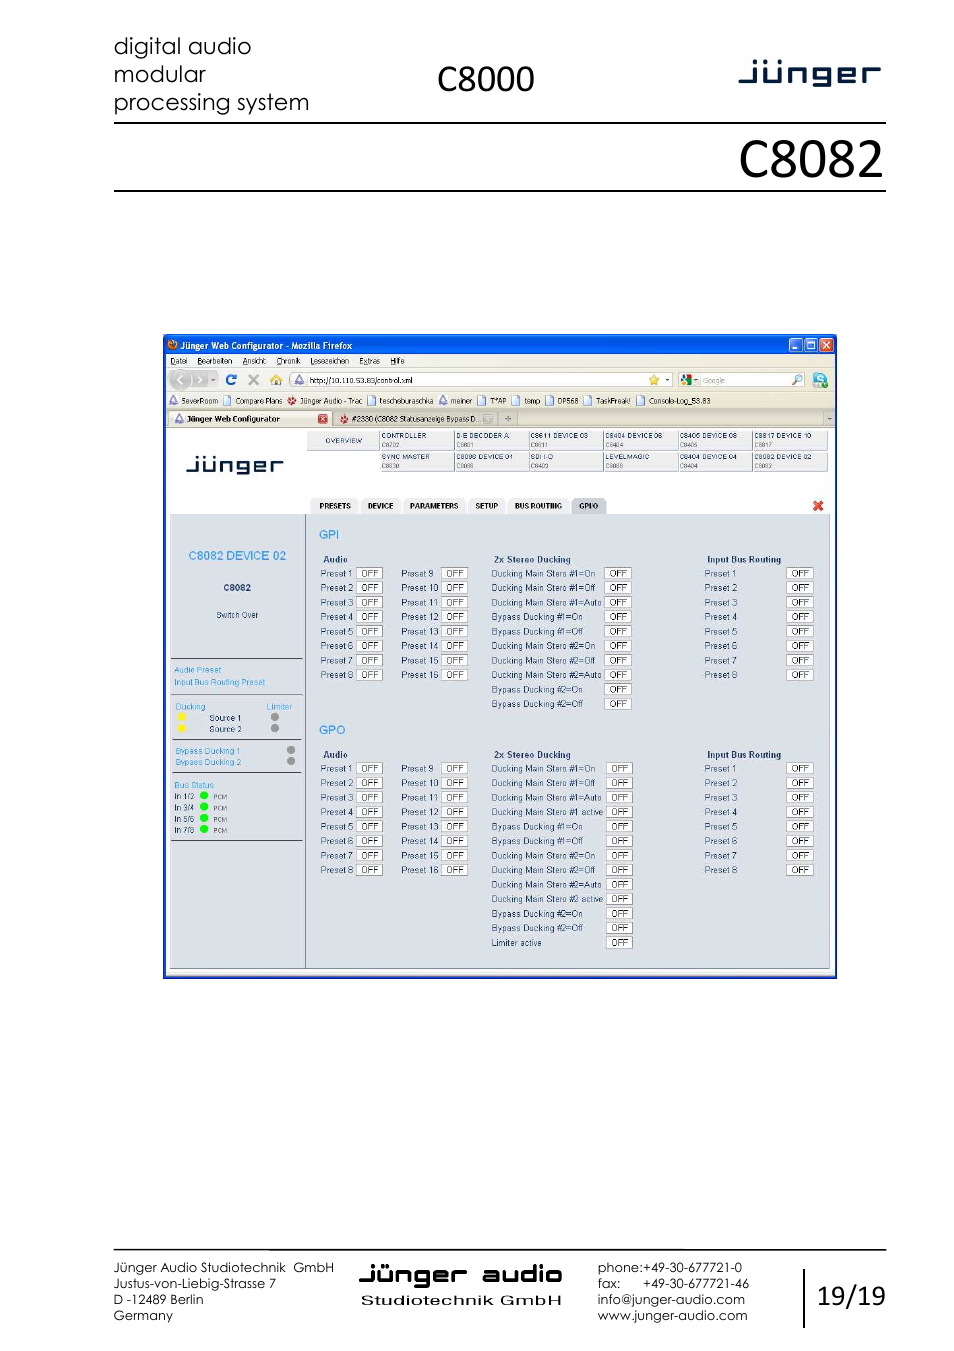Open the TaskFreak! bookmark
This screenshot has width=954, height=1351.
tap(607, 401)
